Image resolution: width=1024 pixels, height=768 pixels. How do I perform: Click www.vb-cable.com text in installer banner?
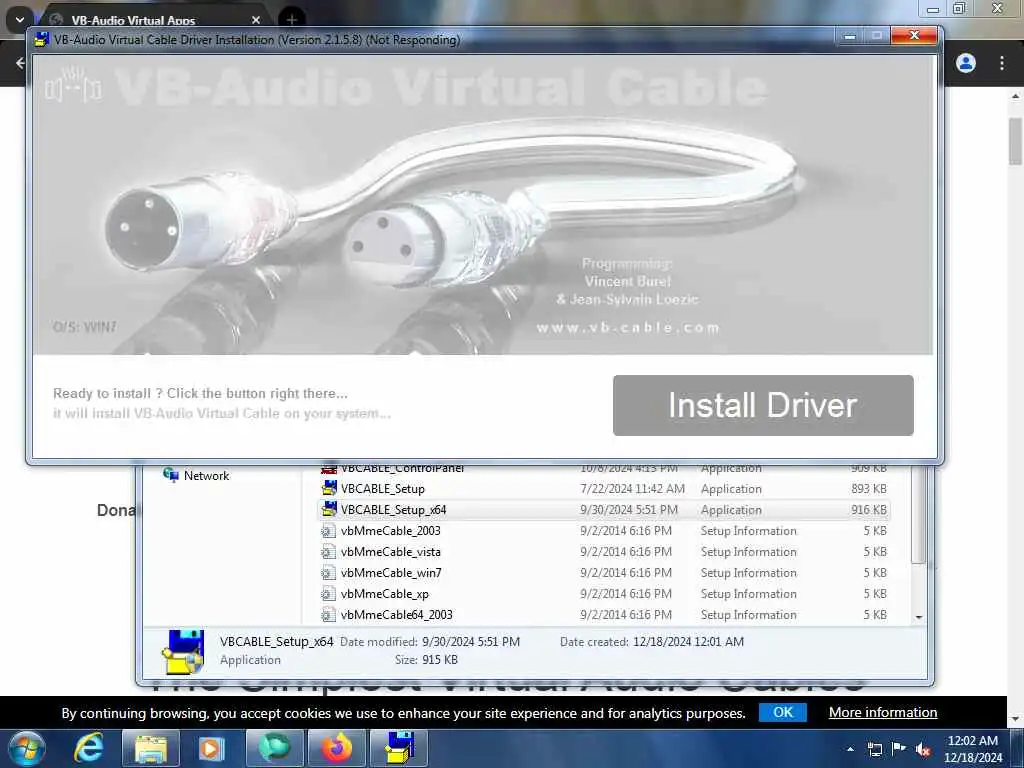click(628, 327)
